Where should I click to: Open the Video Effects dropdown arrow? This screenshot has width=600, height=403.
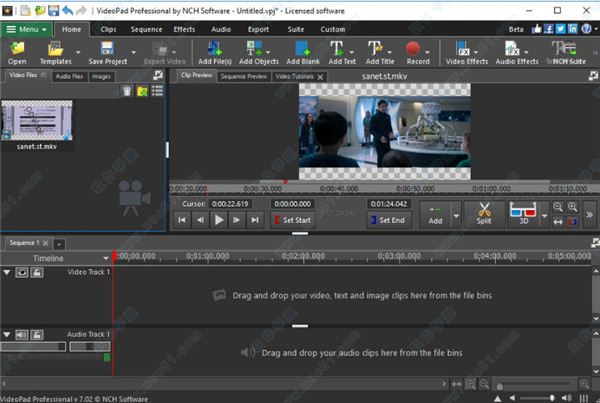(476, 52)
